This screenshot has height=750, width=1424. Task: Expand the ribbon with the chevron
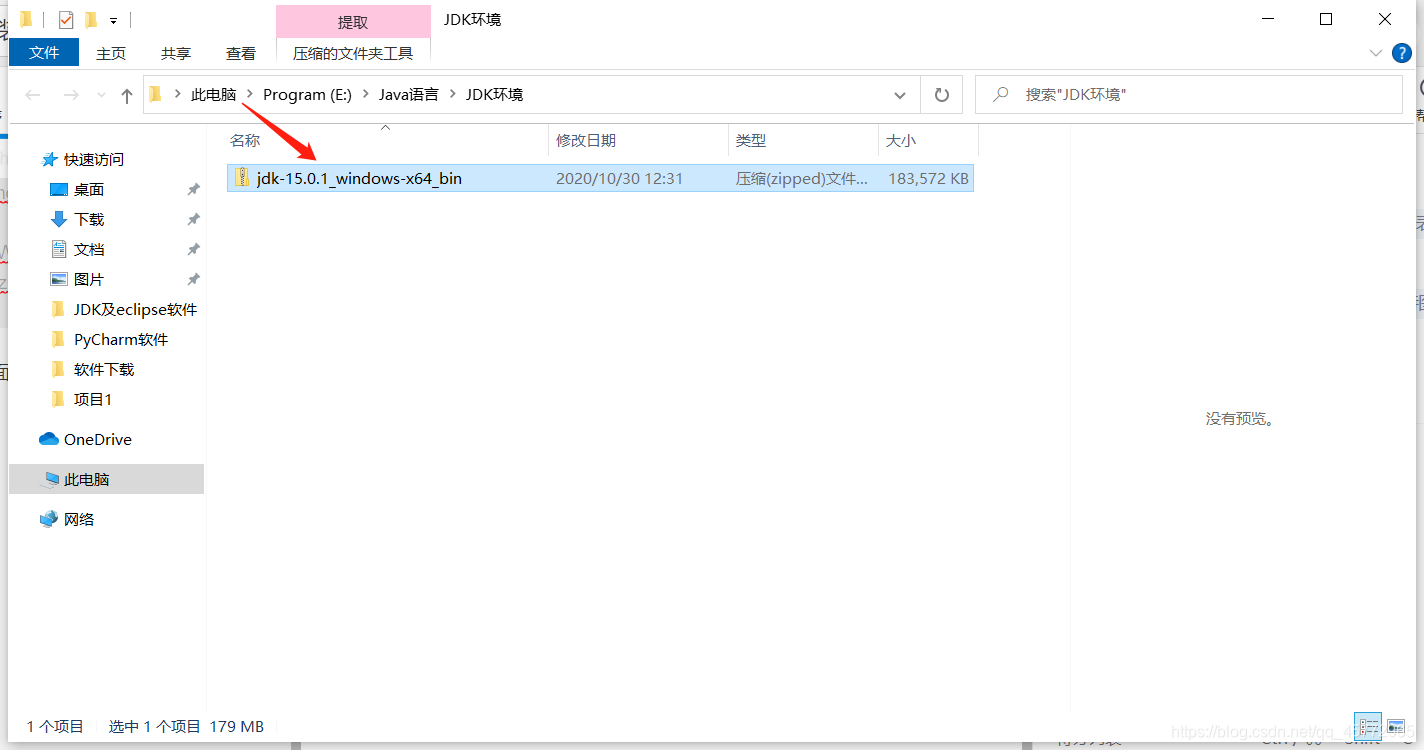coord(1375,53)
